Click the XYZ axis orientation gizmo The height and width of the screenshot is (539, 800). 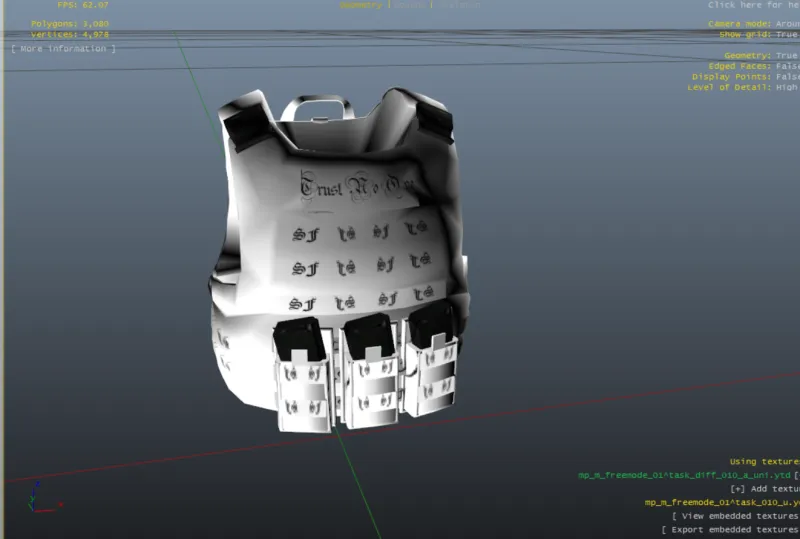pyautogui.click(x=43, y=497)
